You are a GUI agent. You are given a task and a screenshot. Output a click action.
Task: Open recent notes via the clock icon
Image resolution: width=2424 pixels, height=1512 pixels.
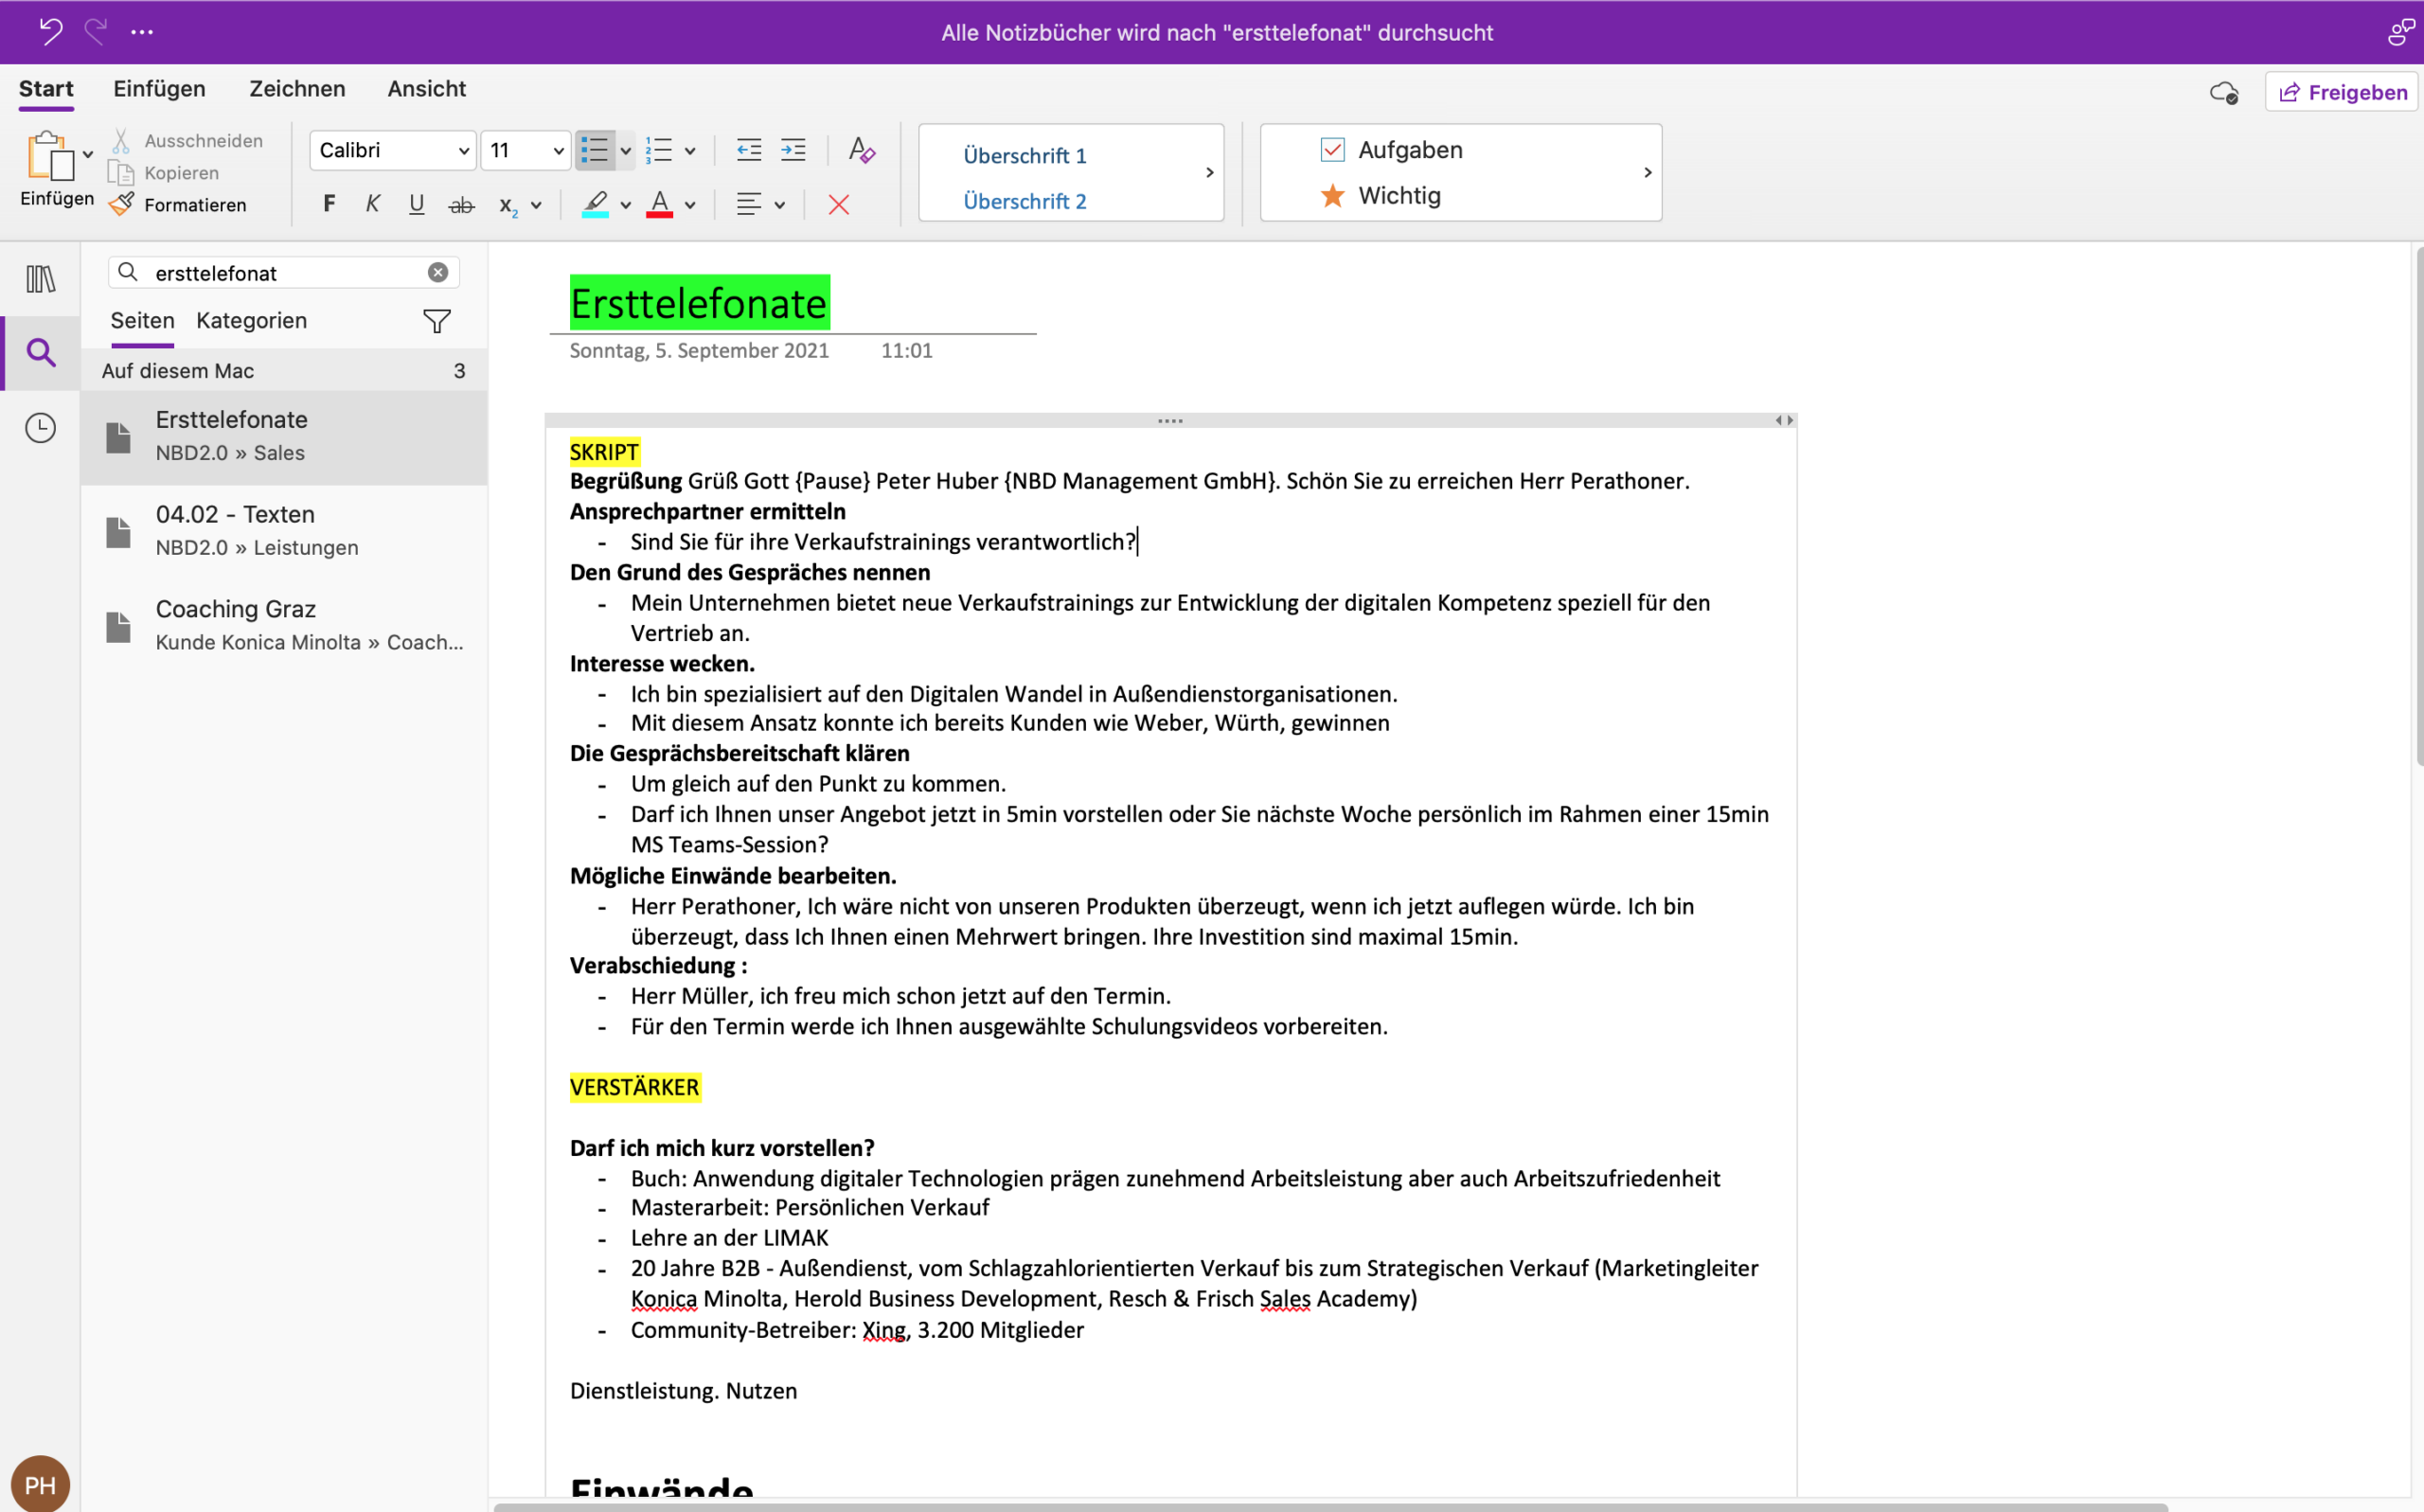coord(40,427)
